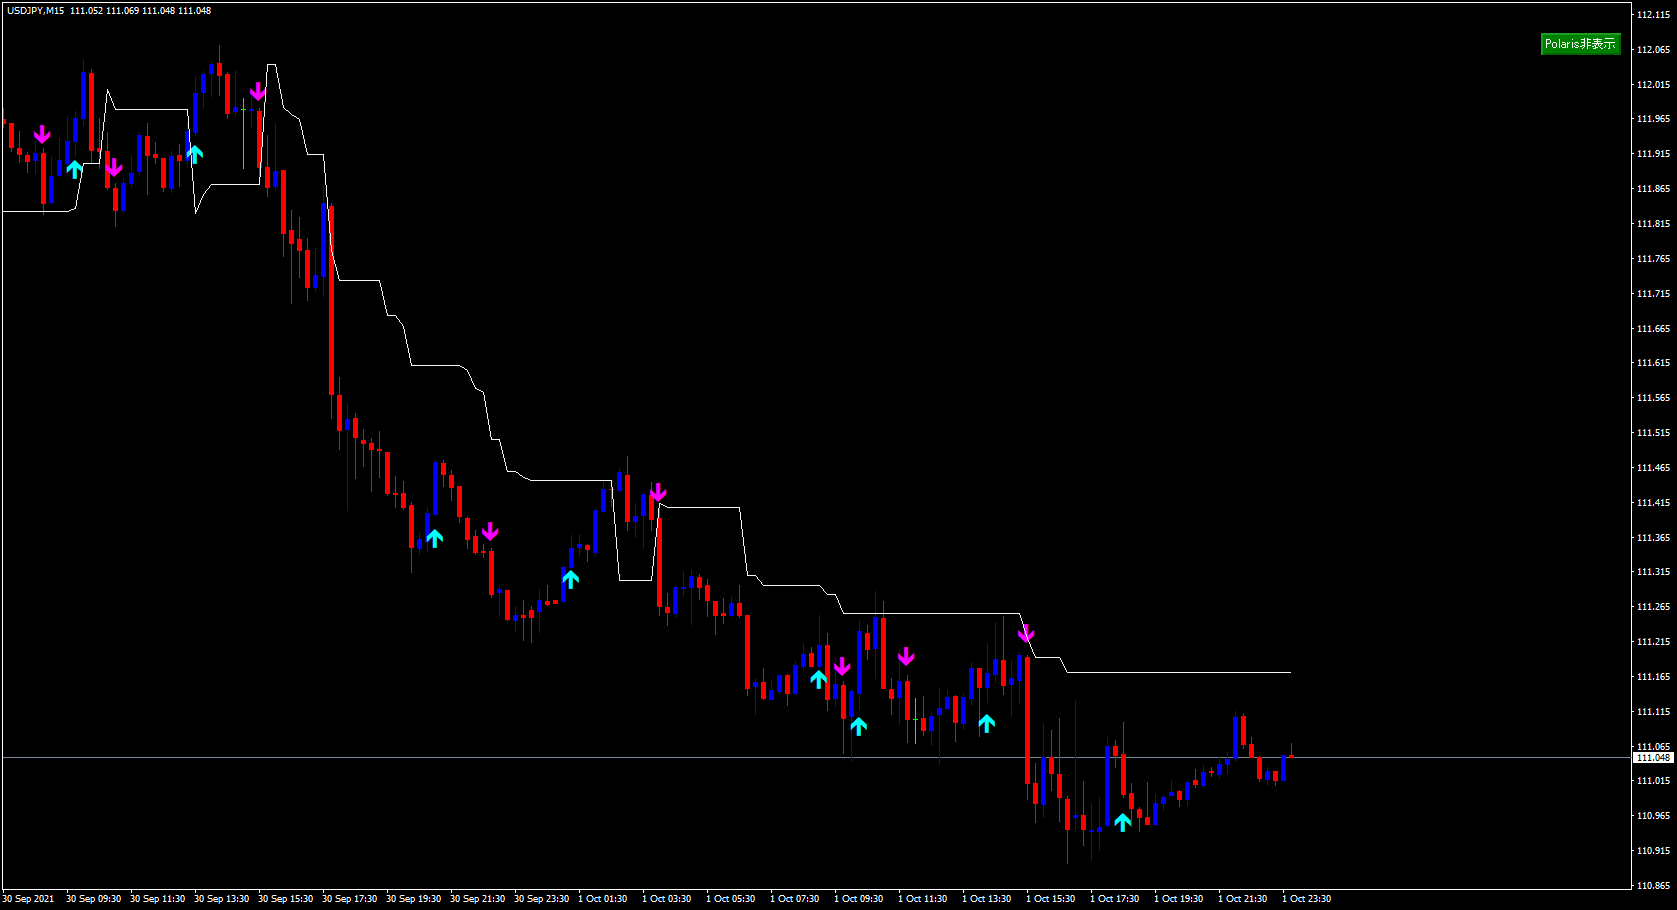Click the 1 Oct 09:30 time axis label

[x=859, y=898]
